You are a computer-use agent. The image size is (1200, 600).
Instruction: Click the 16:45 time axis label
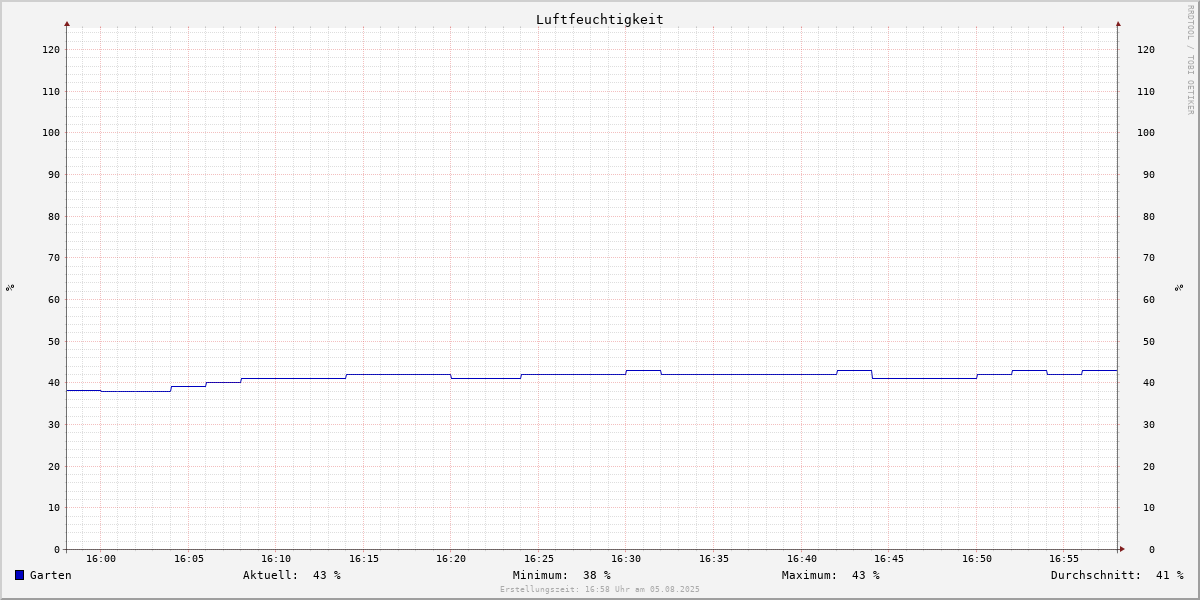(x=889, y=558)
